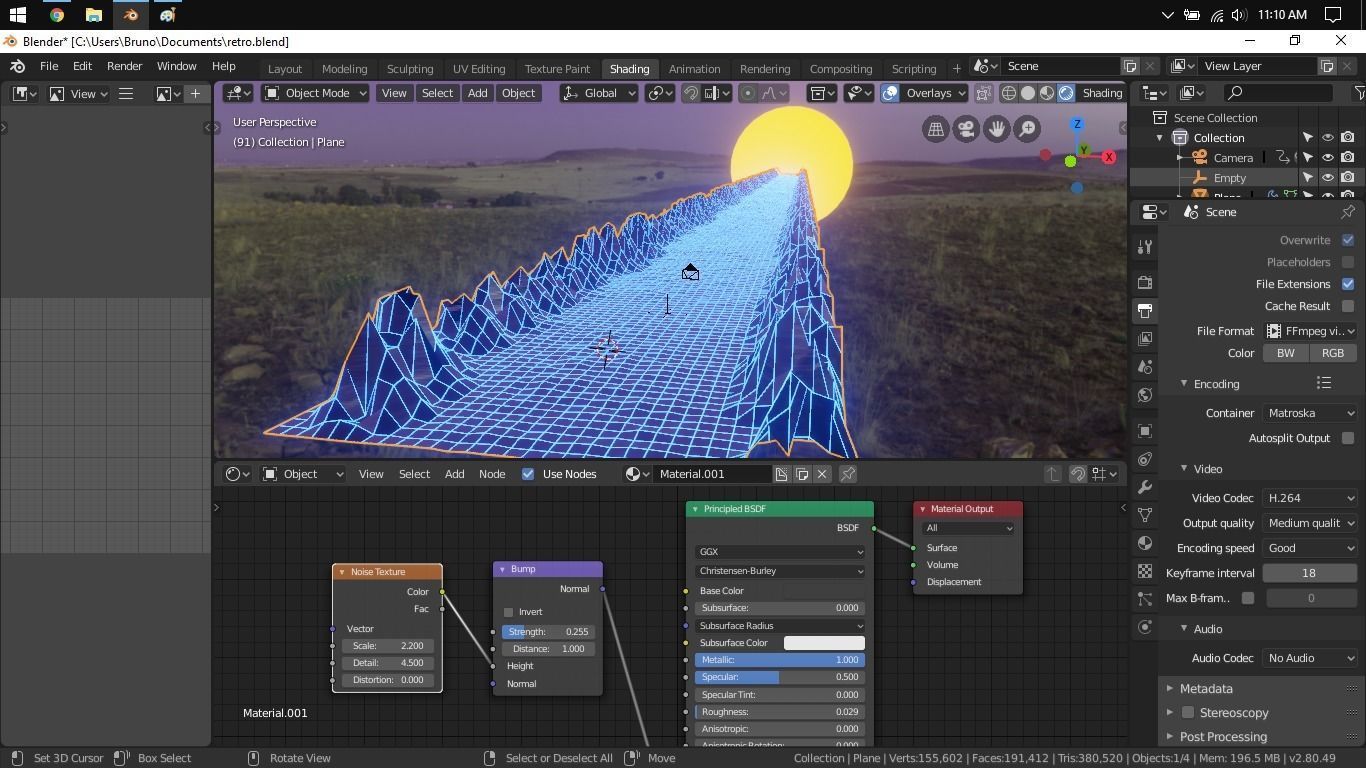Switch to the Compositing workspace tab

[841, 69]
